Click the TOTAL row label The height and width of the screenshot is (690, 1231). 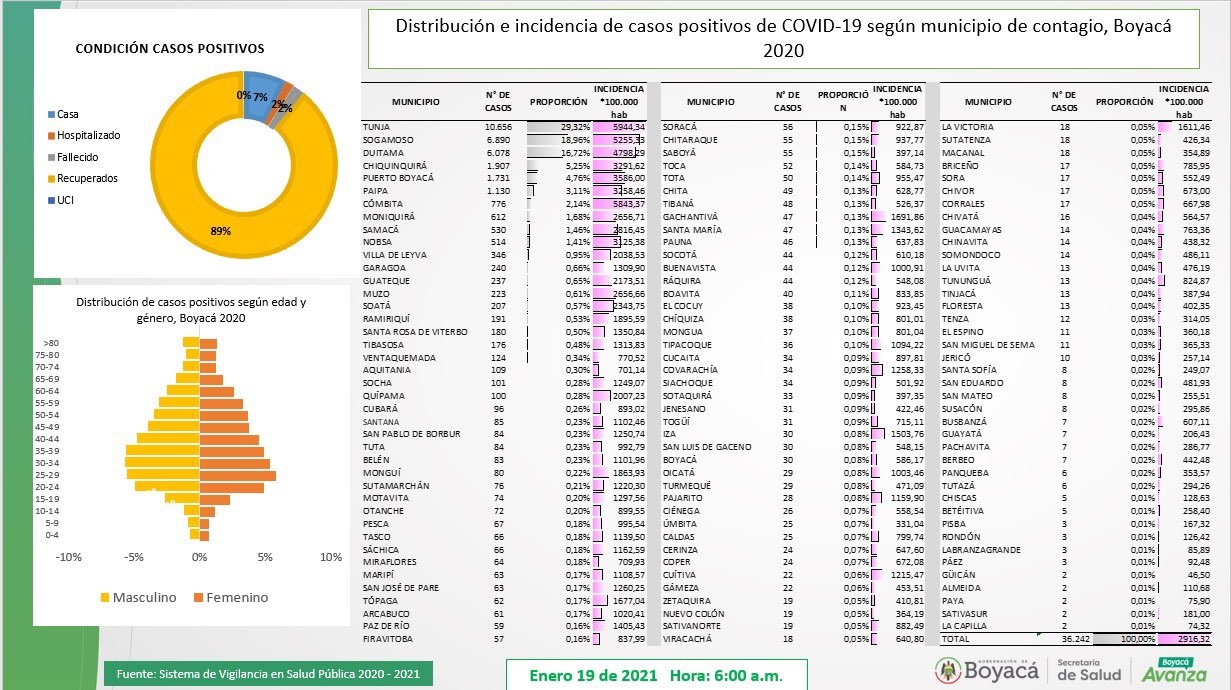[x=956, y=637]
